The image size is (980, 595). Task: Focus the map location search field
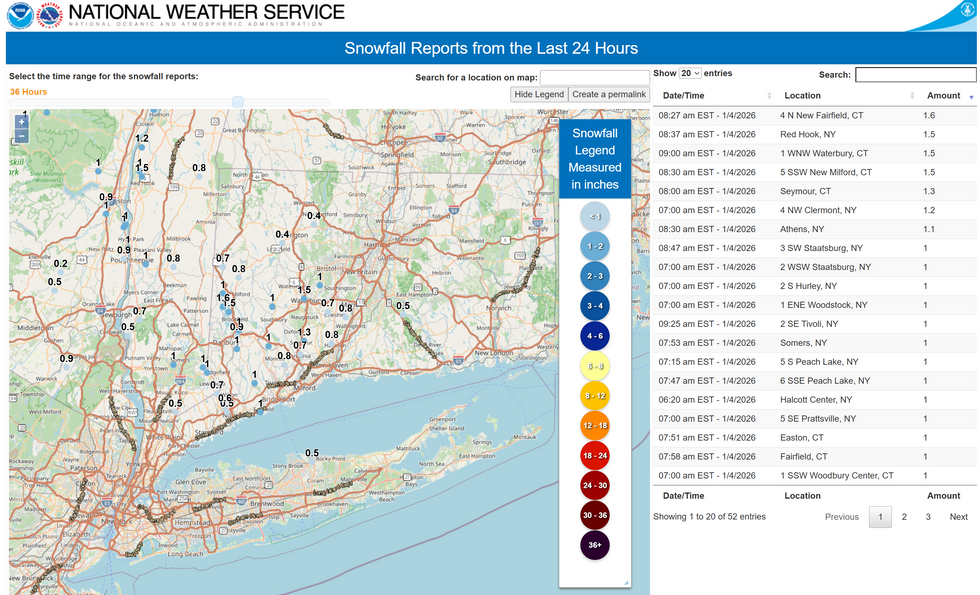point(594,78)
